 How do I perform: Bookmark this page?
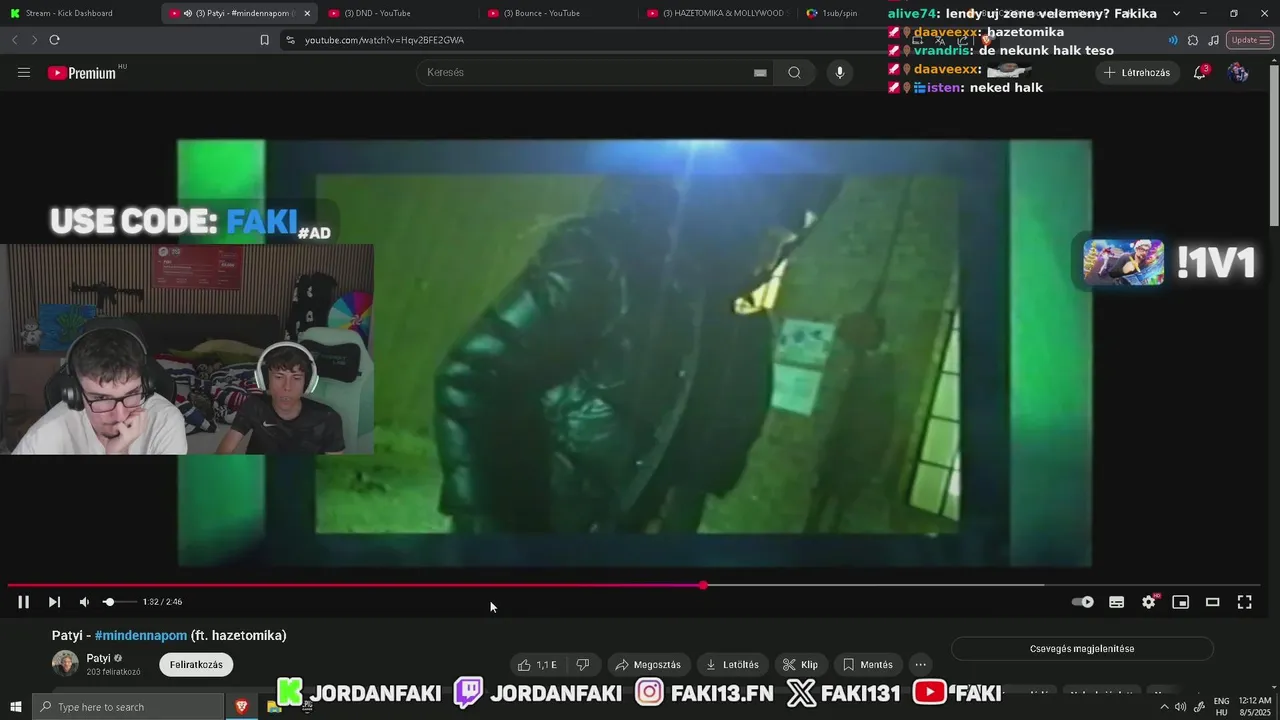pos(264,40)
